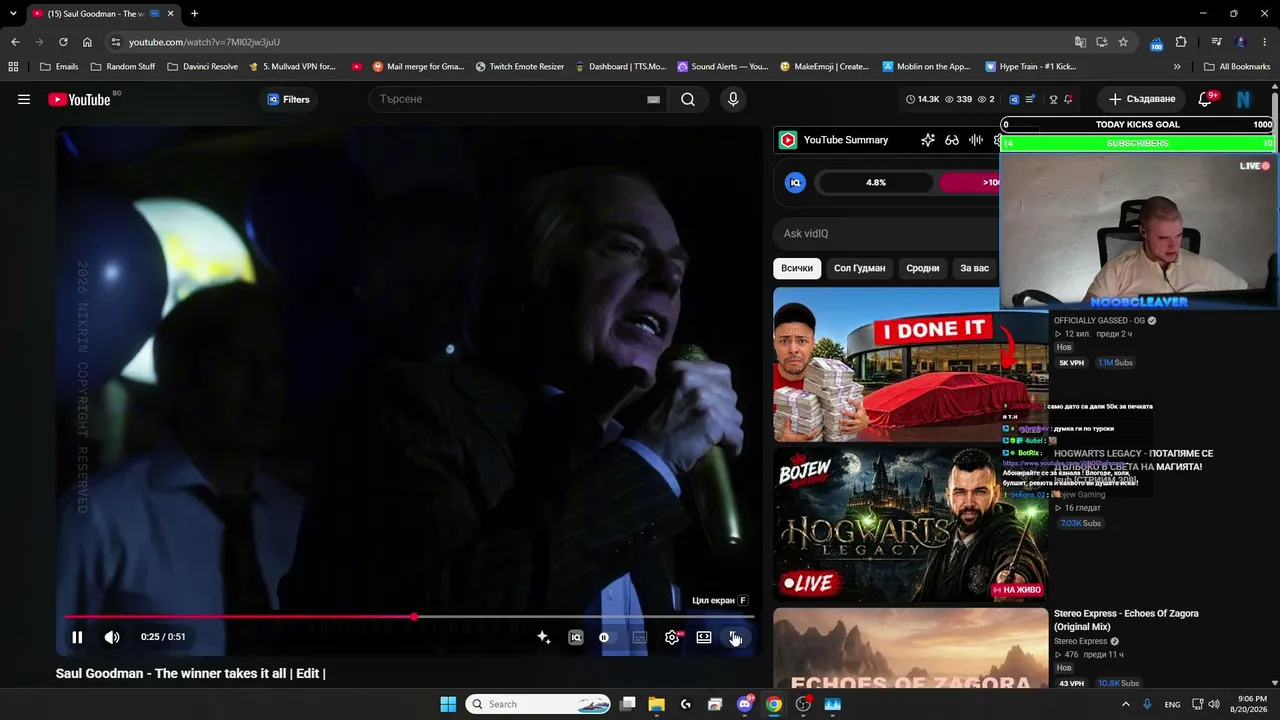Open the Hogwarts Legacy live thumbnail
This screenshot has height=720, width=1280.
[910, 525]
